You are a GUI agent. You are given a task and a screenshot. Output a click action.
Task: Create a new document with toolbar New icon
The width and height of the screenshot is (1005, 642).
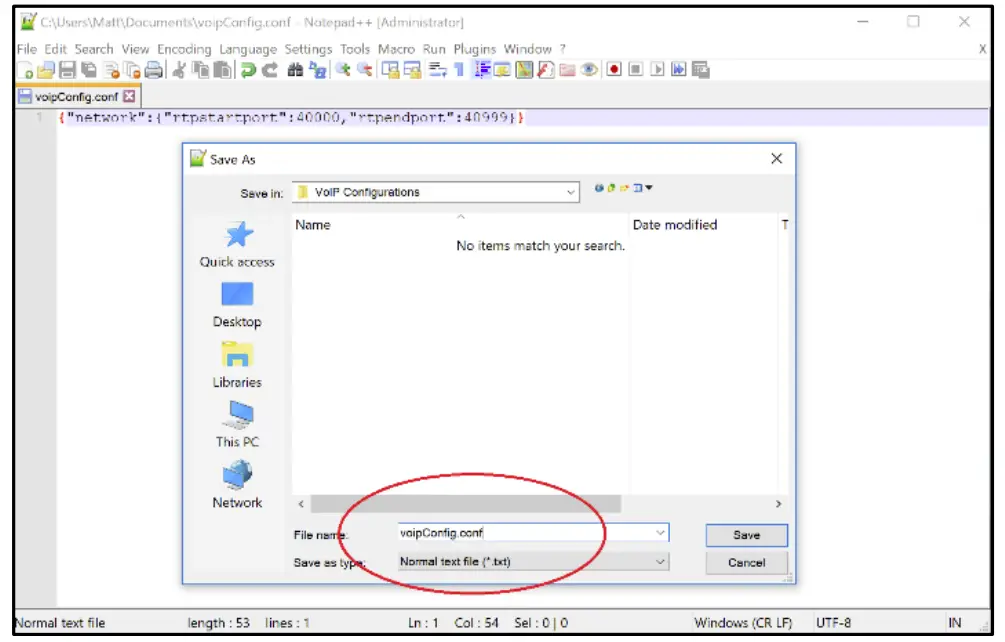[x=25, y=70]
